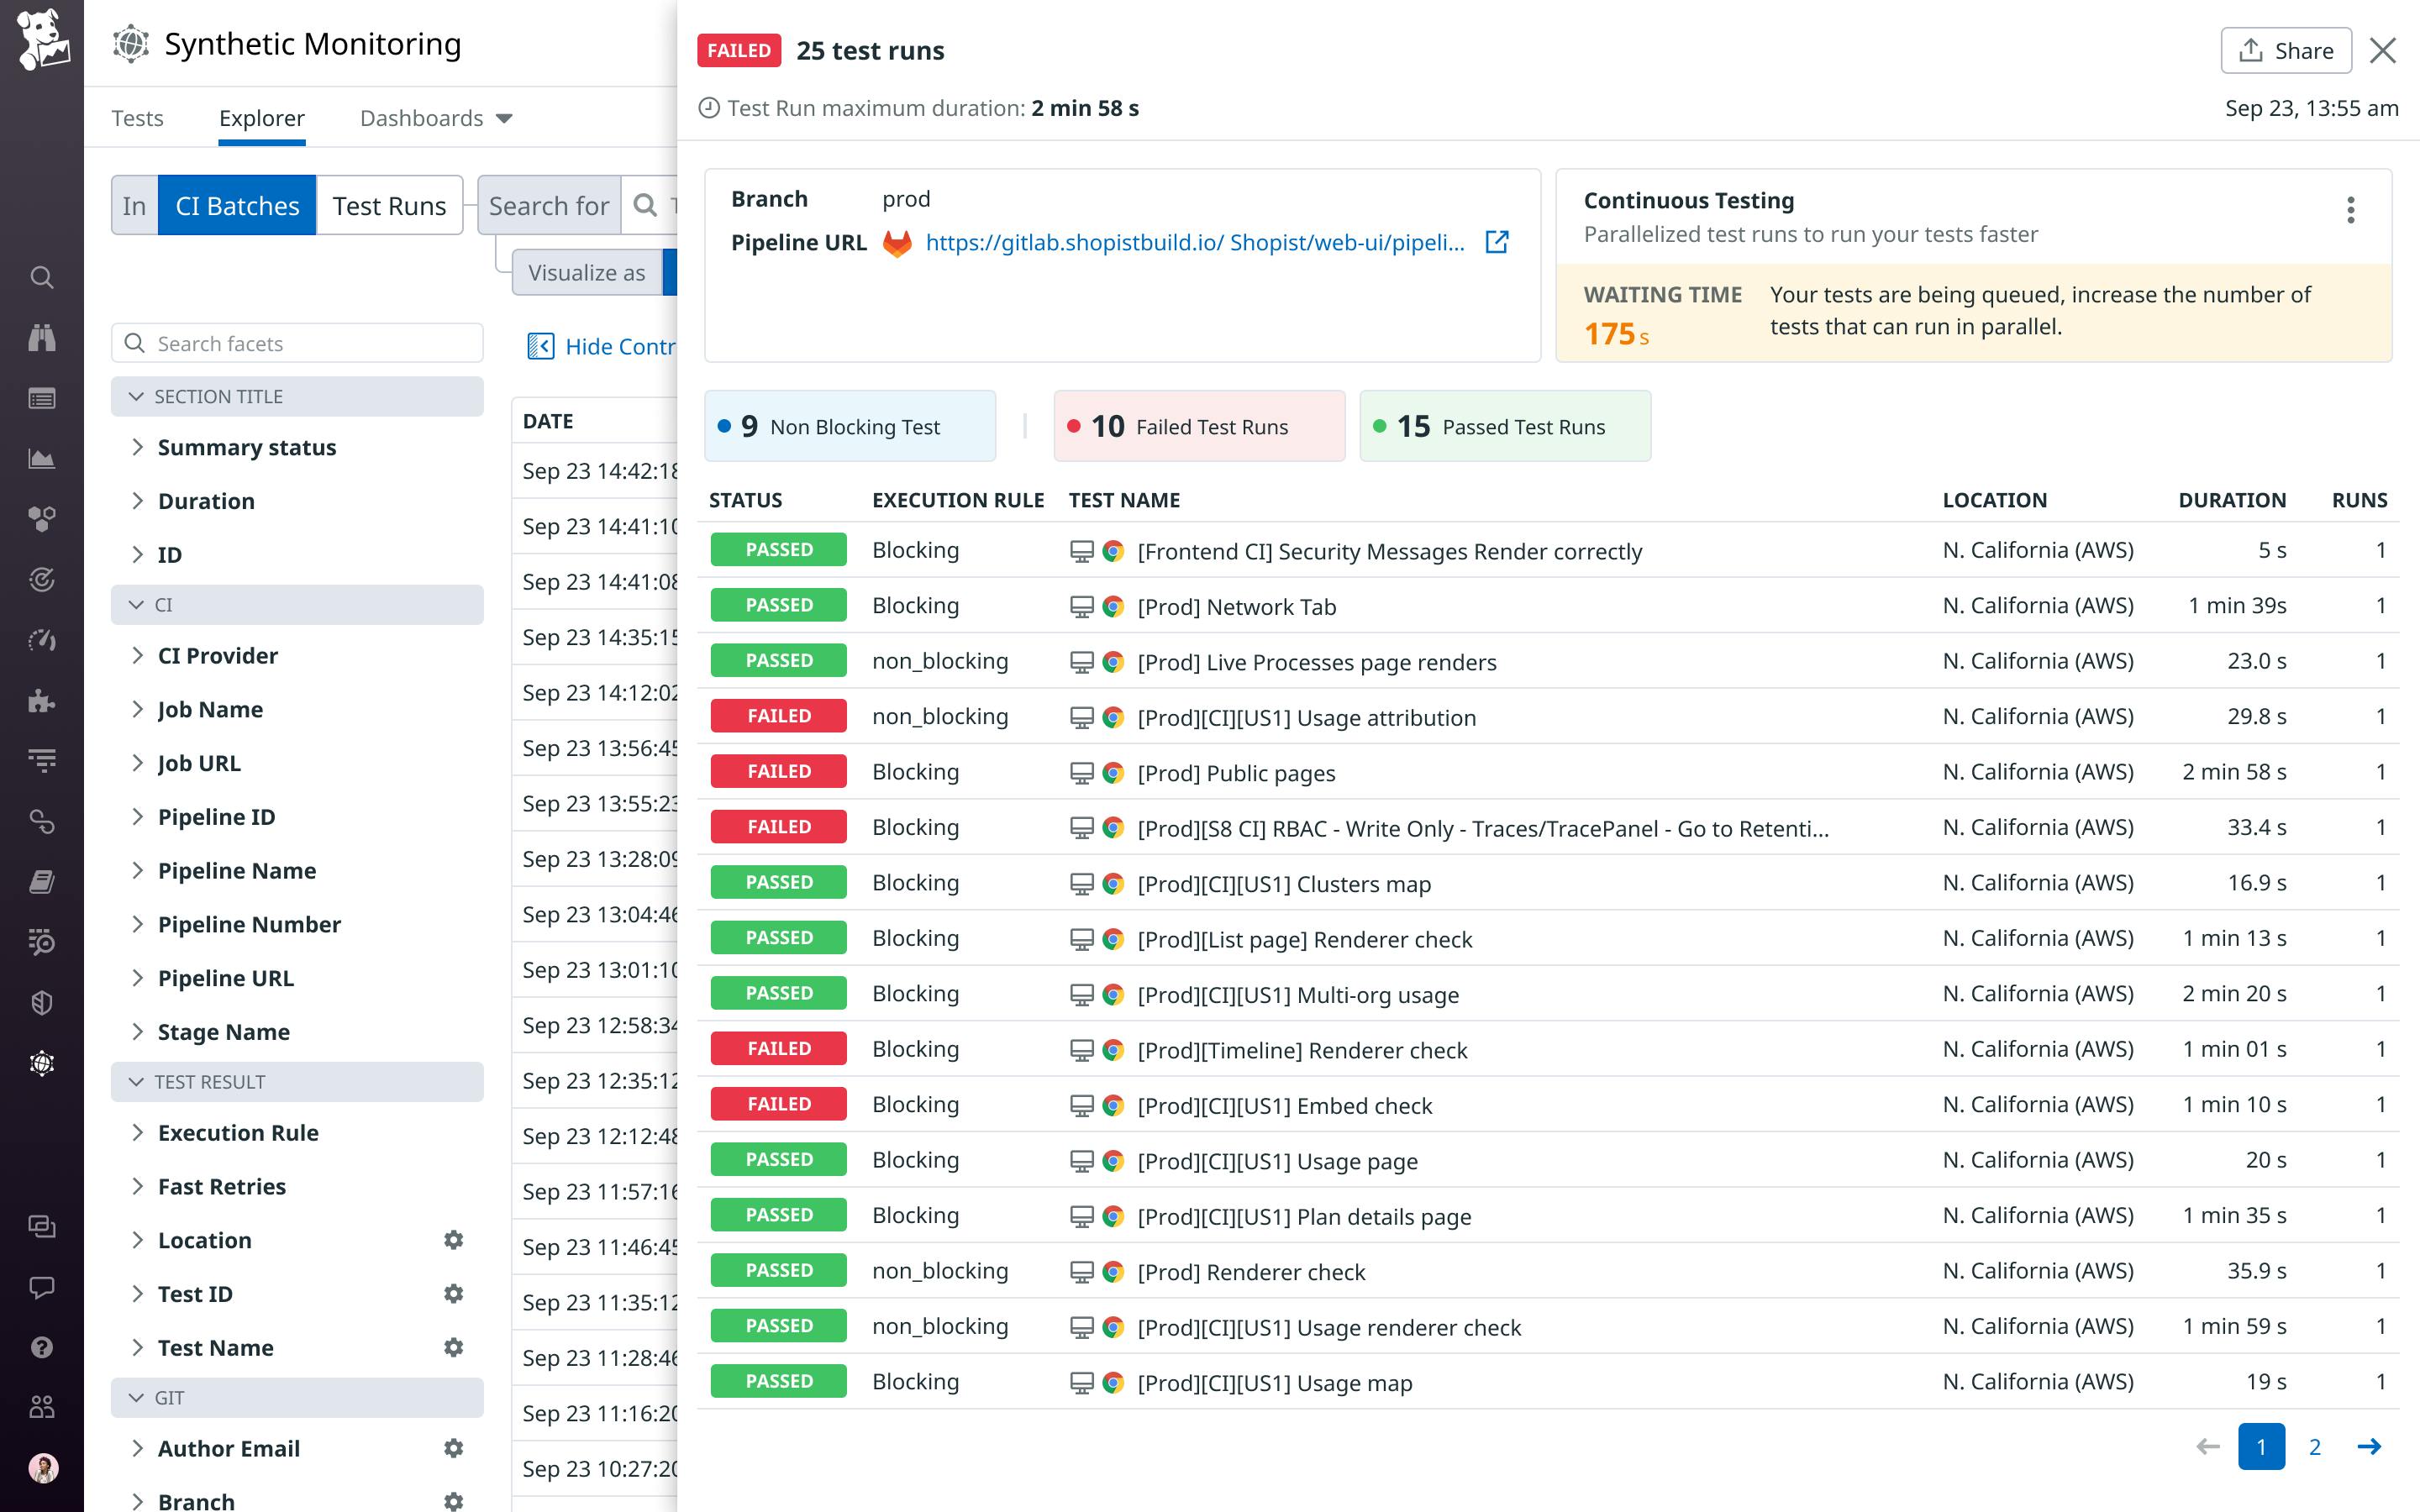
Task: Expand the Summary status facet
Action: 246,447
